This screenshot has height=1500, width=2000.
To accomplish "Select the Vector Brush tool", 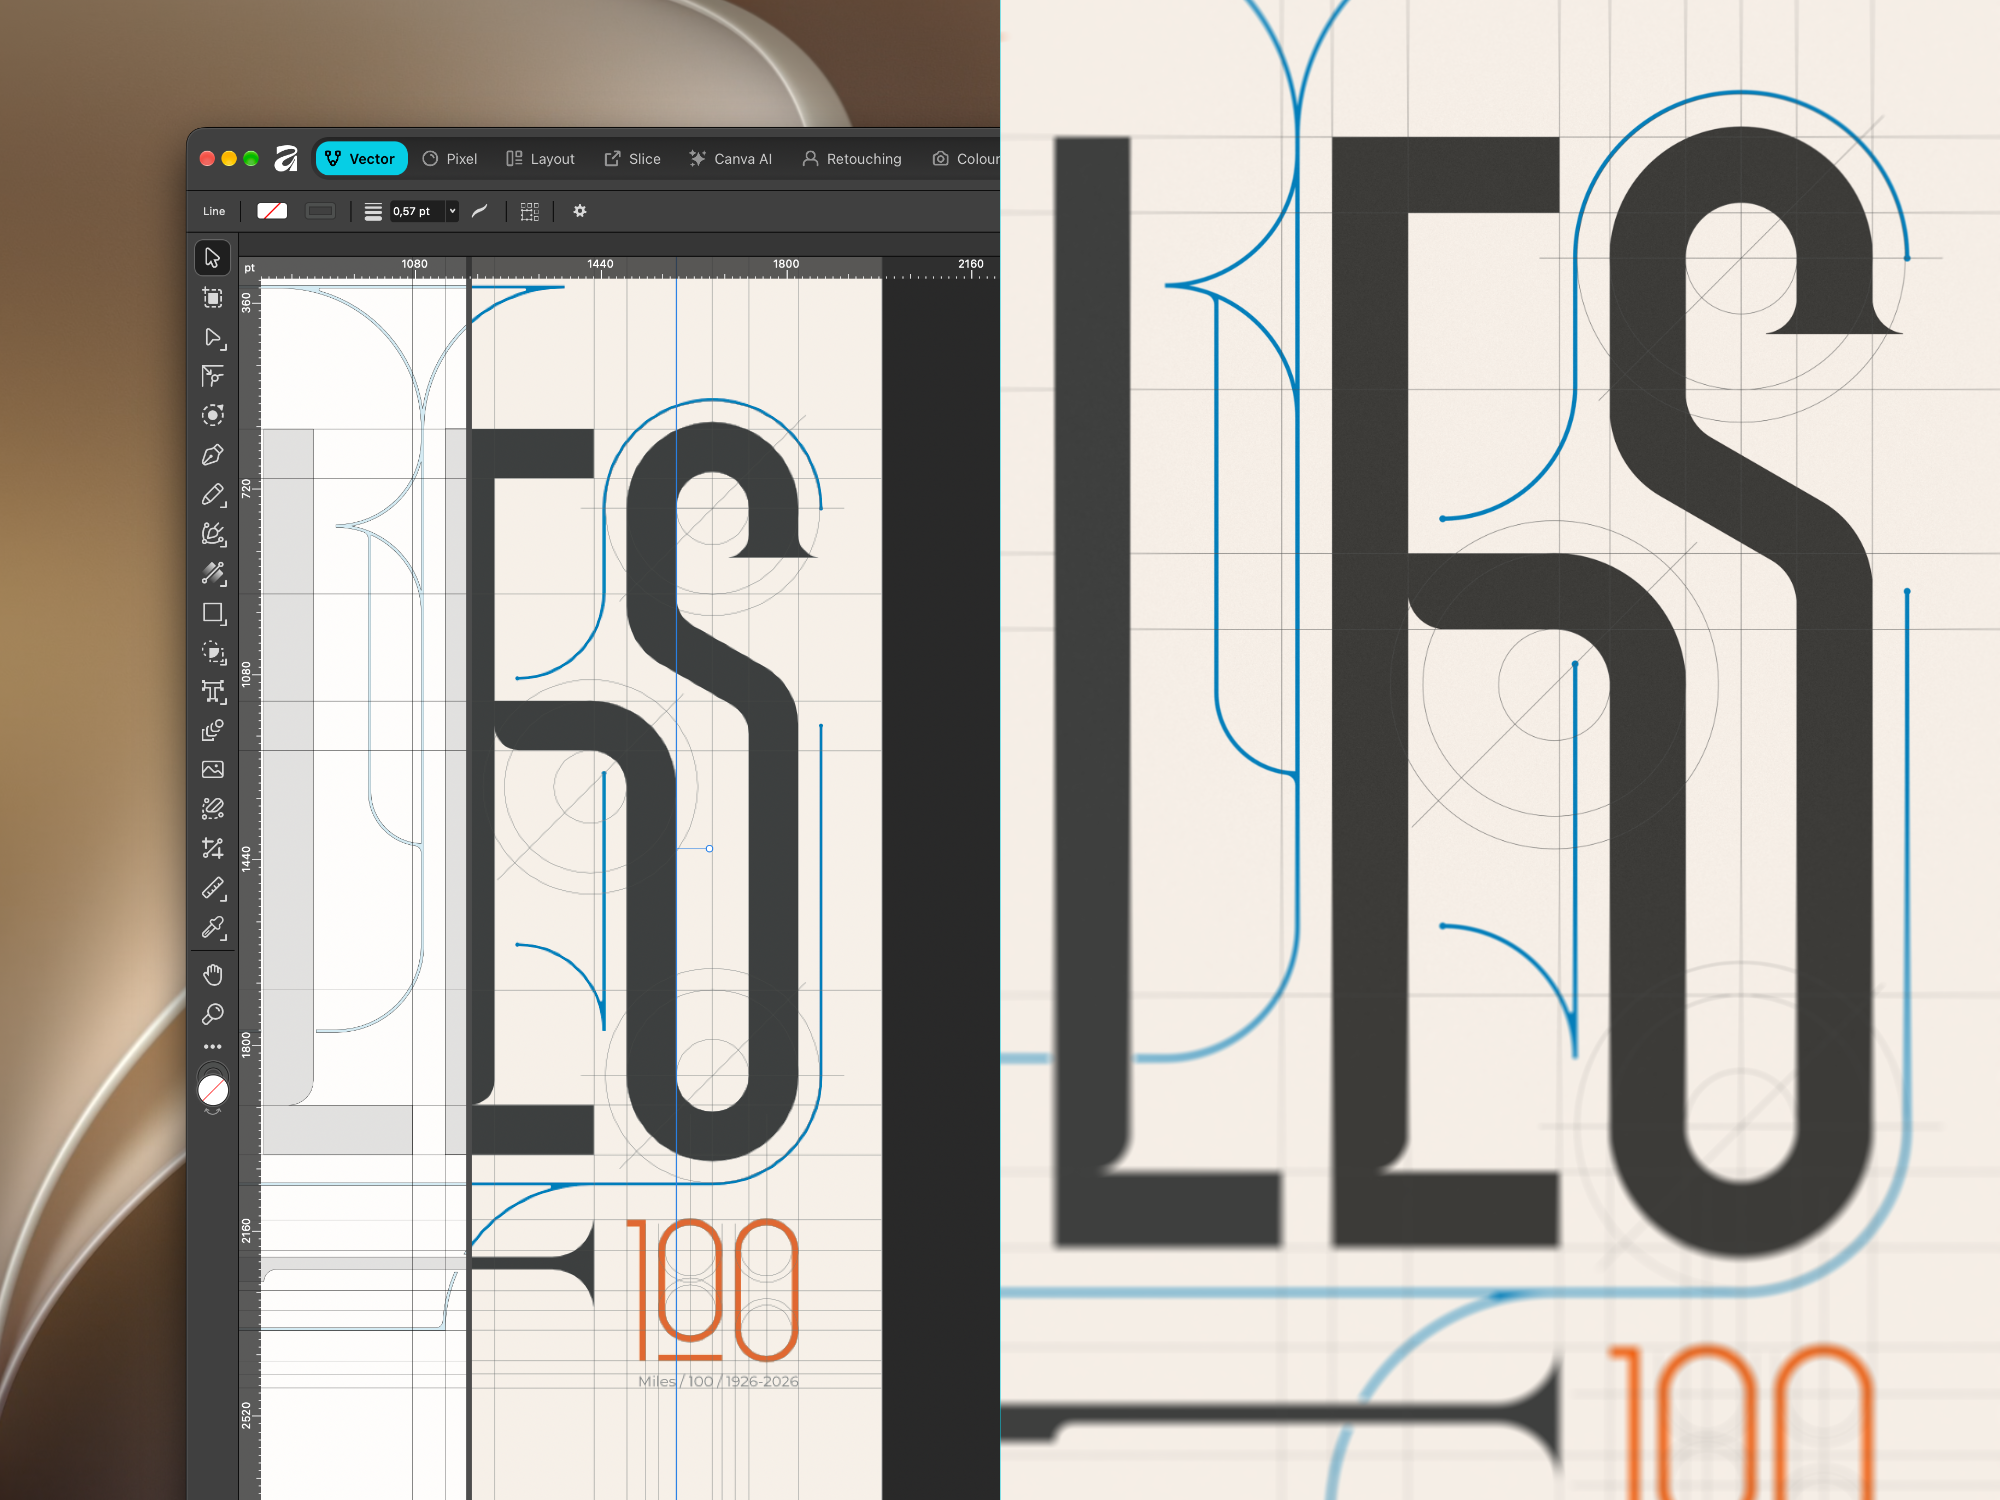I will tap(212, 534).
